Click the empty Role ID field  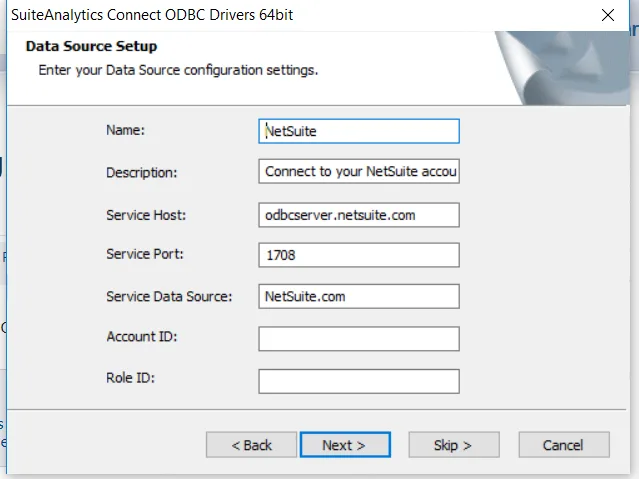click(x=358, y=381)
